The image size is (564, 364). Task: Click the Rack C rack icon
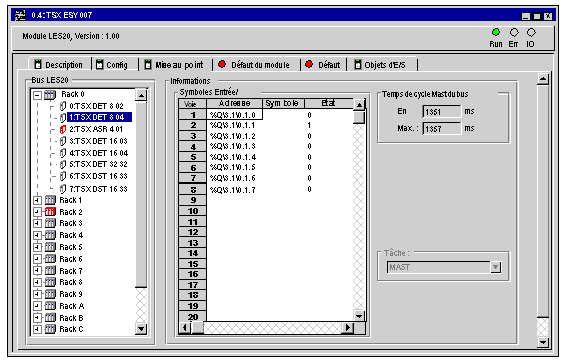[50, 329]
